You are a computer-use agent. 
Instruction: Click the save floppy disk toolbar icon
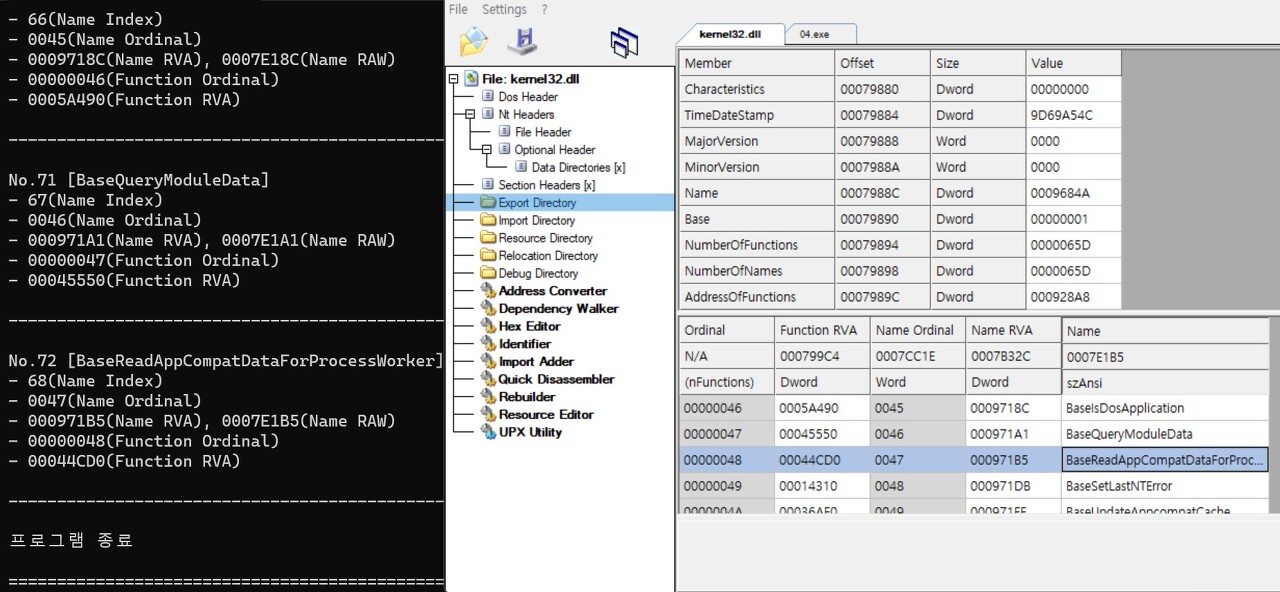[x=521, y=41]
